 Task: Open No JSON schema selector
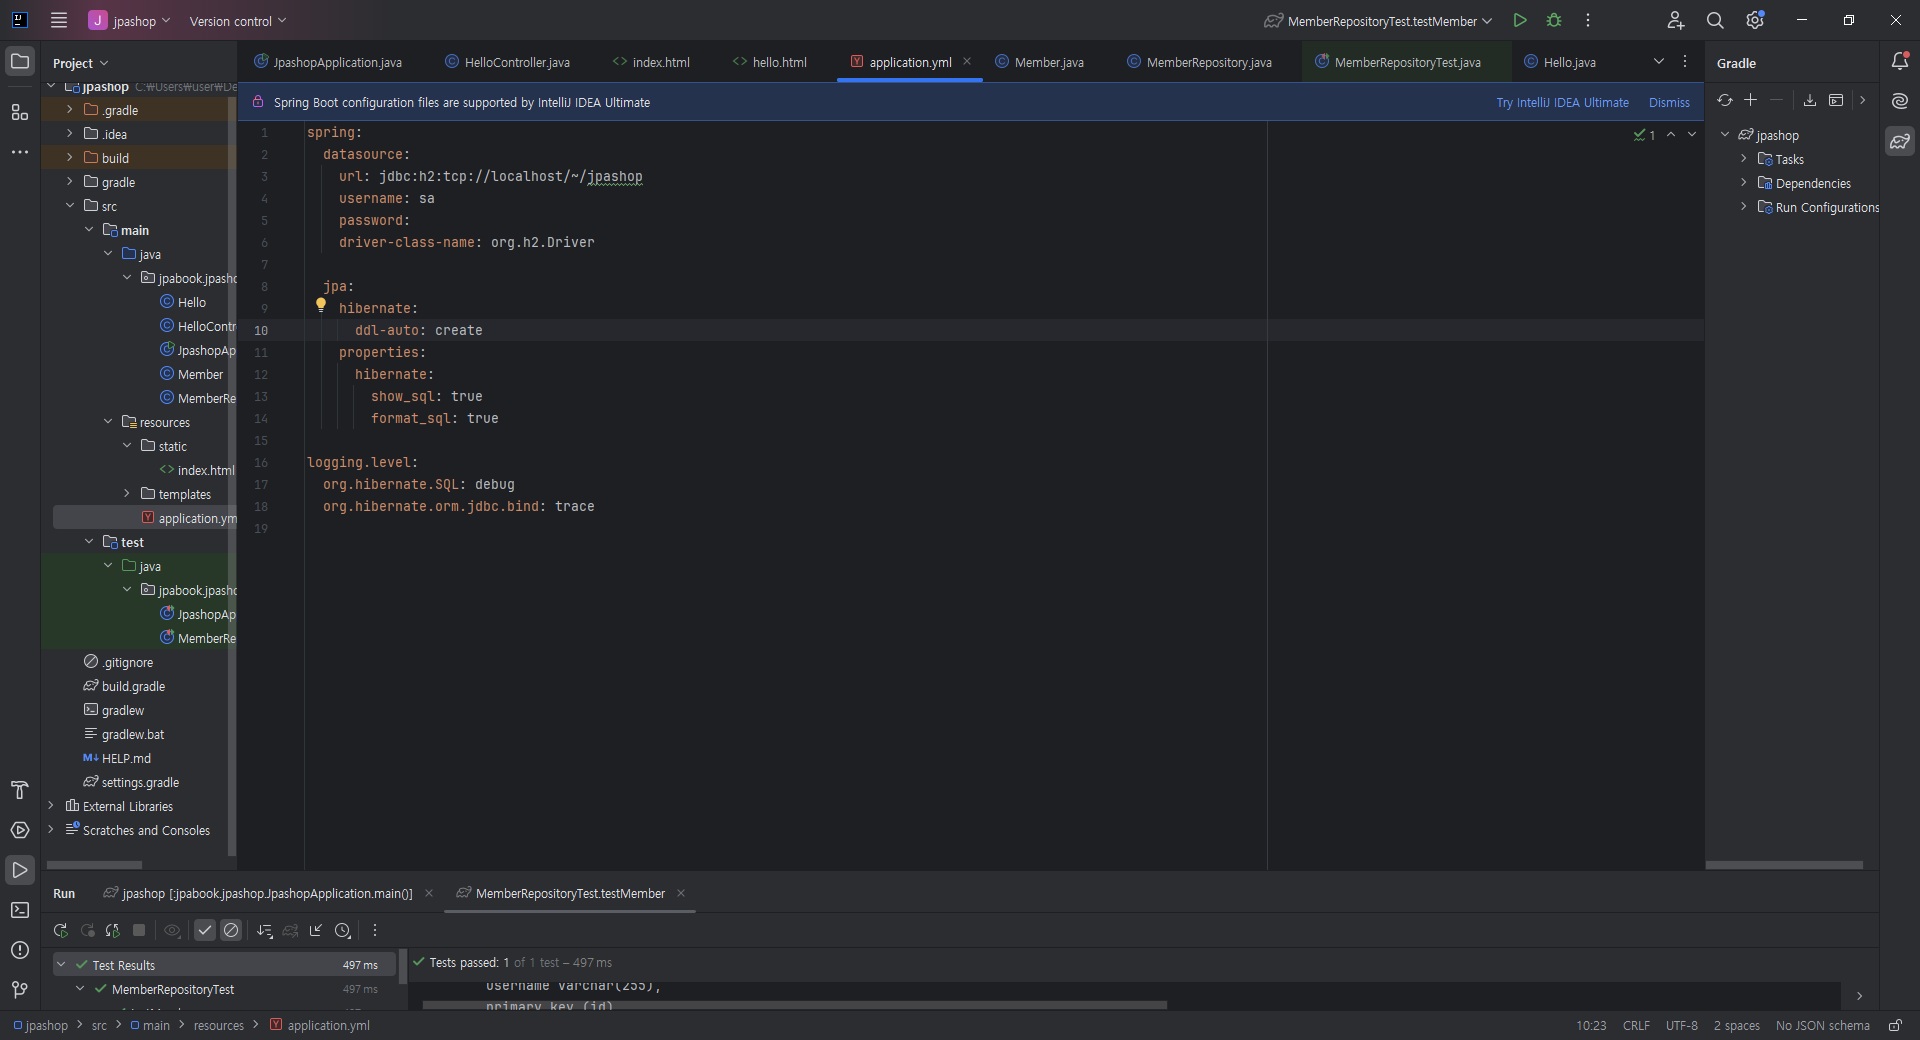coord(1822,1025)
